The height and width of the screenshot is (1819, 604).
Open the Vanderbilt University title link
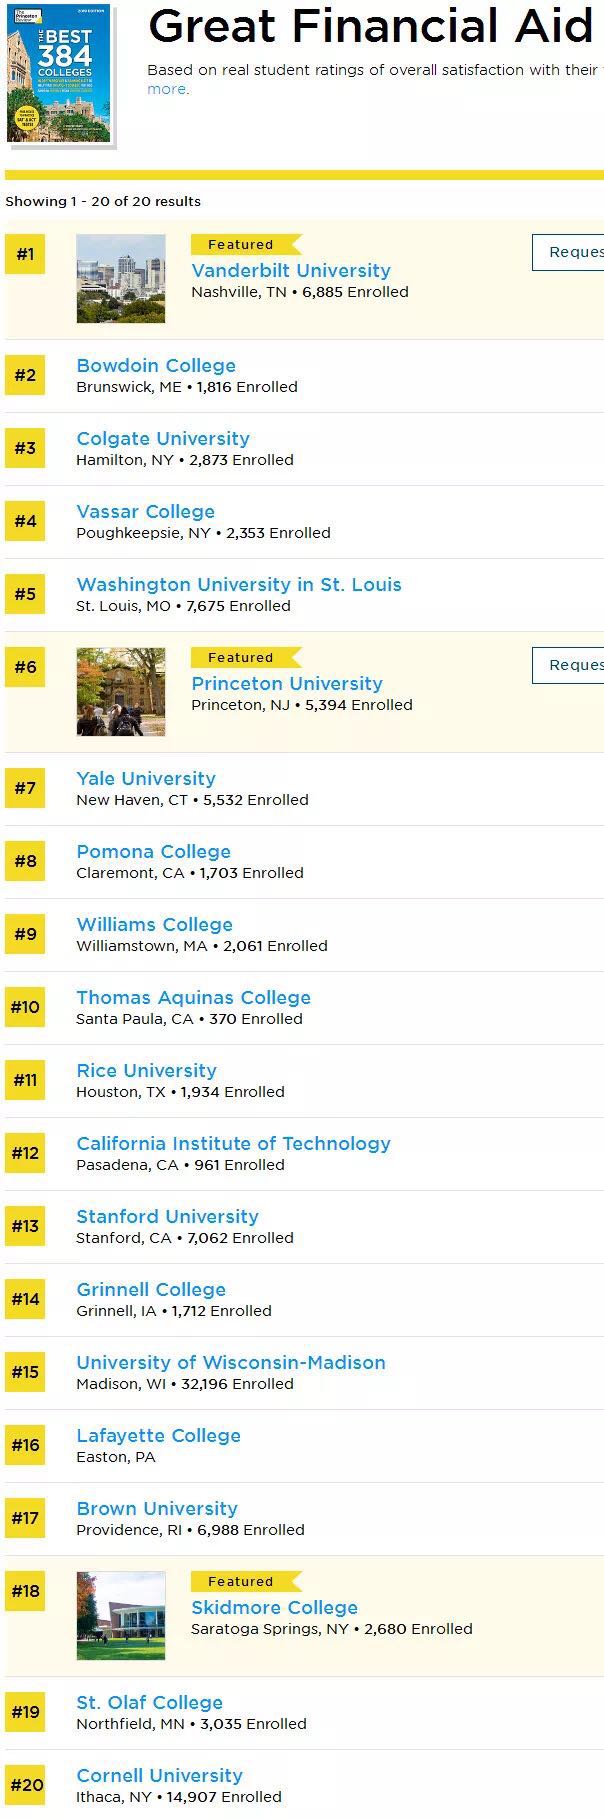(x=291, y=271)
